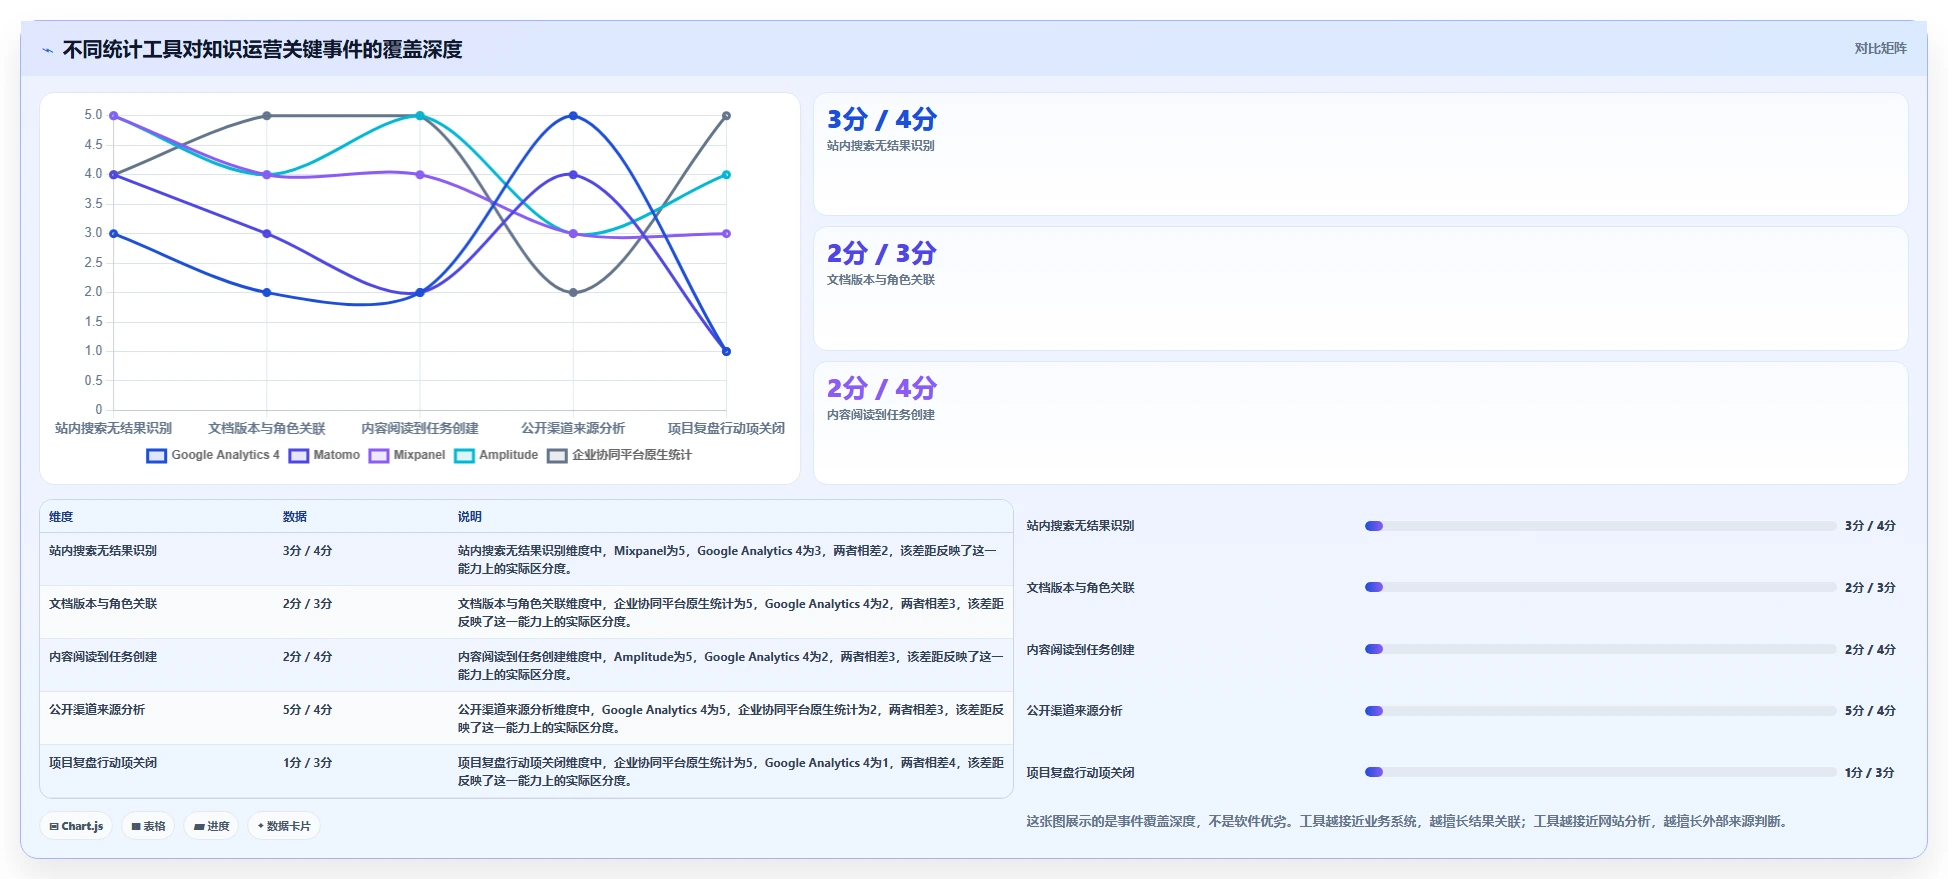The height and width of the screenshot is (879, 1948).
Task: Click the Chart.js tag icon chip
Action: [x=76, y=826]
